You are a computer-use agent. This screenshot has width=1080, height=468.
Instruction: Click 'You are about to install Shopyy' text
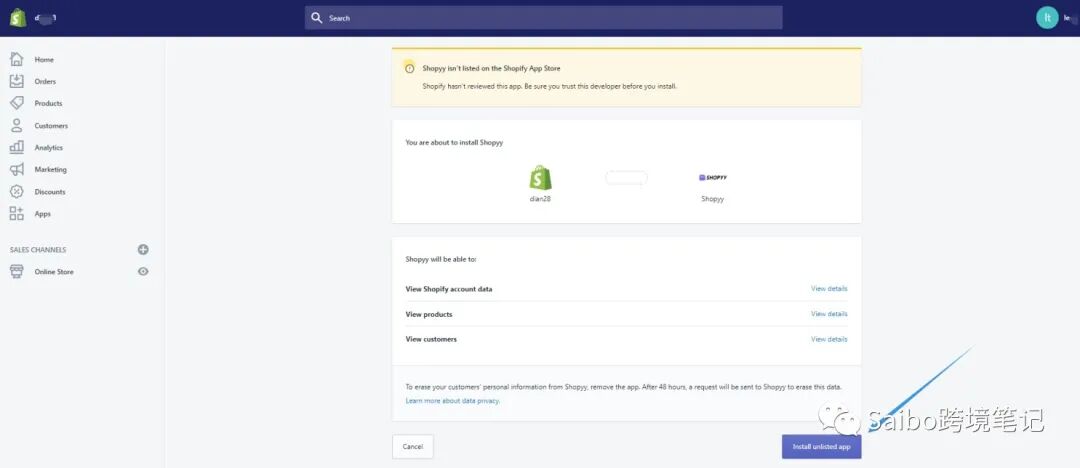(454, 143)
